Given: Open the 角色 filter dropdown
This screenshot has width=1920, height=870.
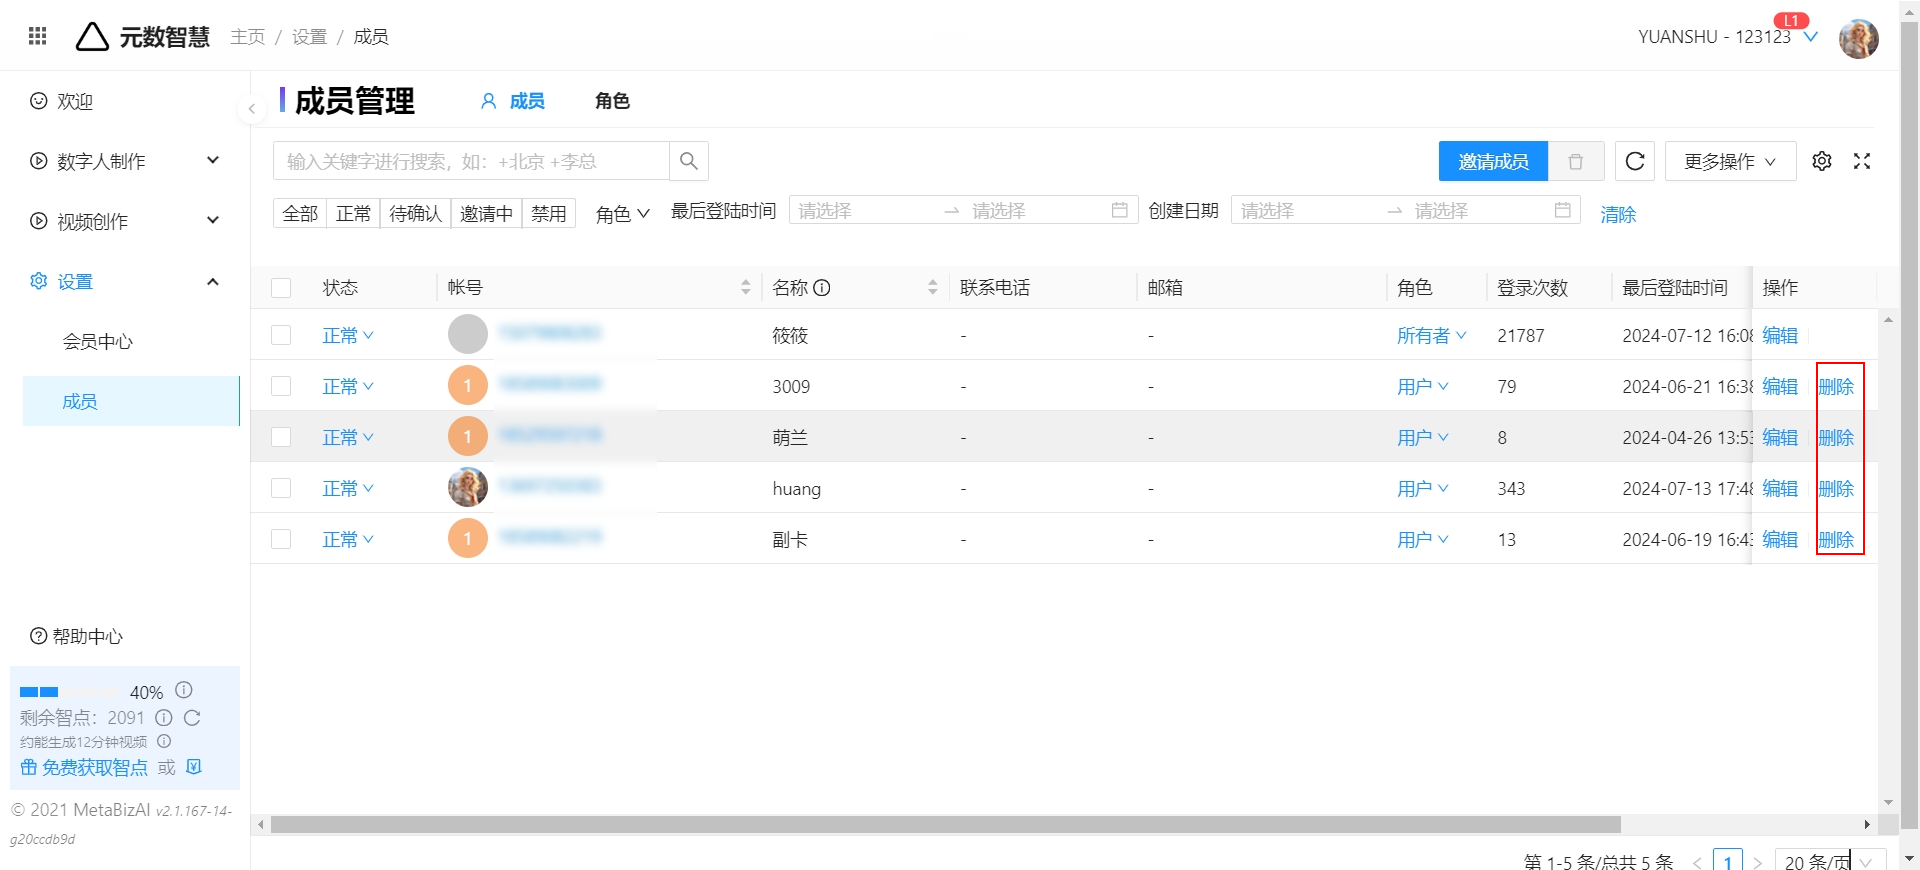Looking at the screenshot, I should pos(622,213).
